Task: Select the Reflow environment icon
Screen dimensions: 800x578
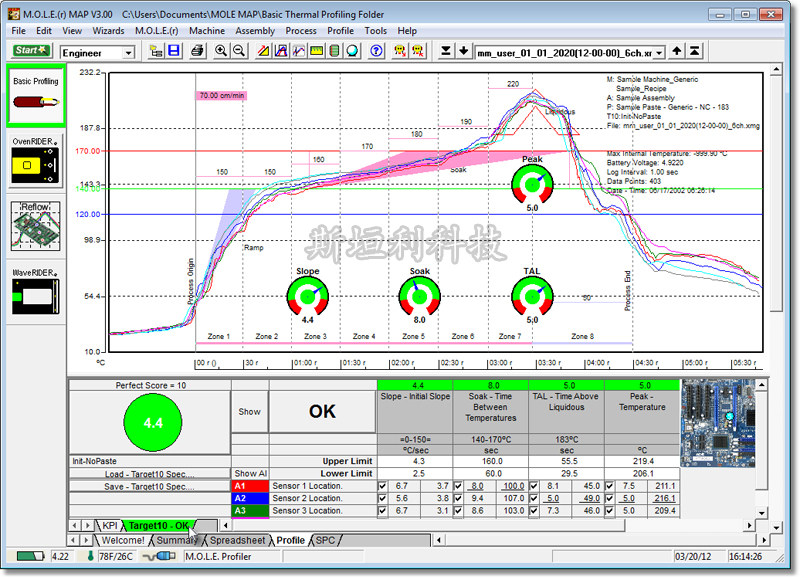Action: click(x=36, y=226)
